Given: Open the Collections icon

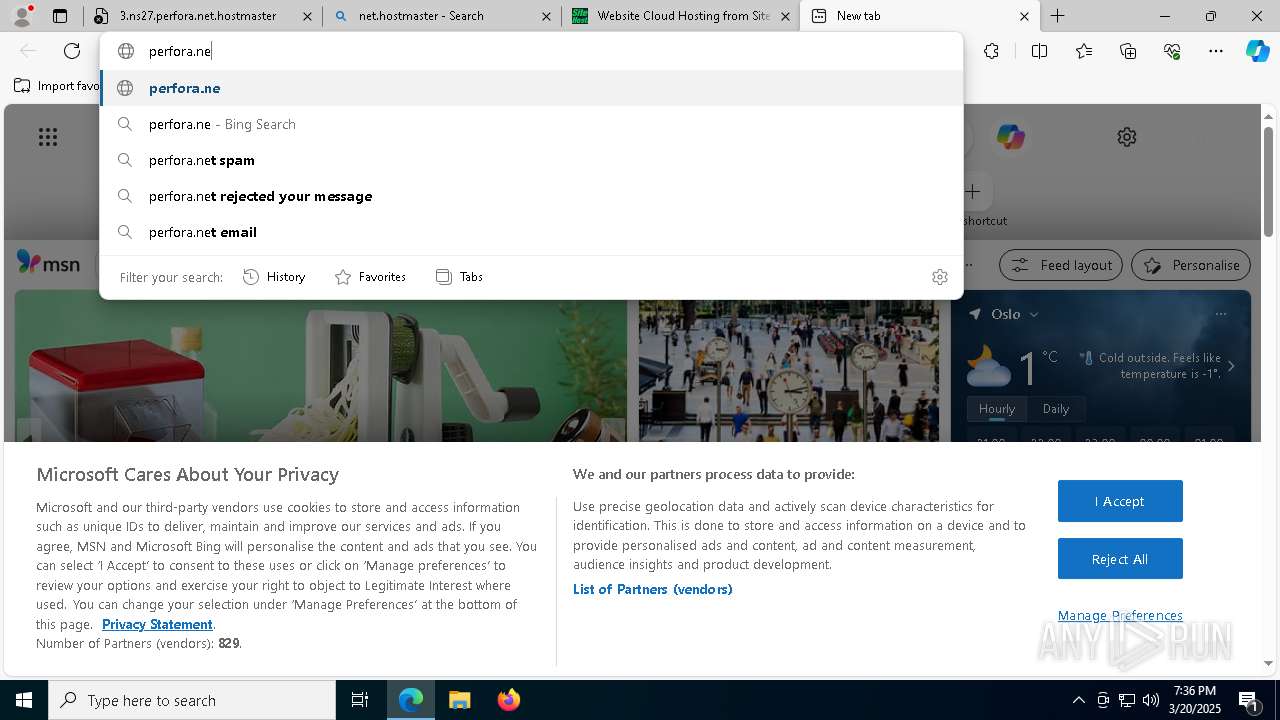Looking at the screenshot, I should [1128, 51].
